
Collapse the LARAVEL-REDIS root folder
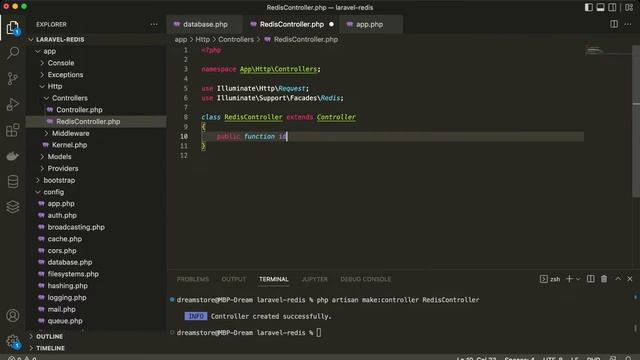pyautogui.click(x=96, y=40)
